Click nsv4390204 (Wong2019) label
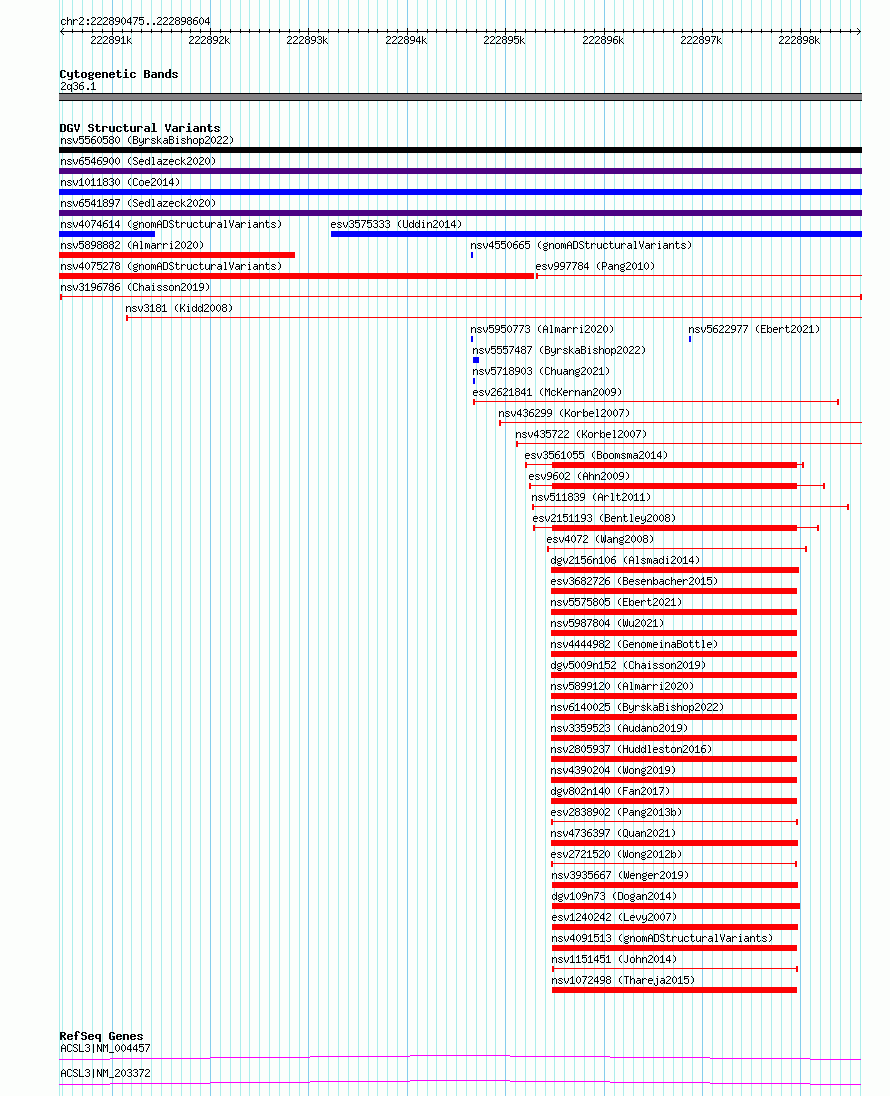This screenshot has height=1096, width=890. tap(613, 770)
